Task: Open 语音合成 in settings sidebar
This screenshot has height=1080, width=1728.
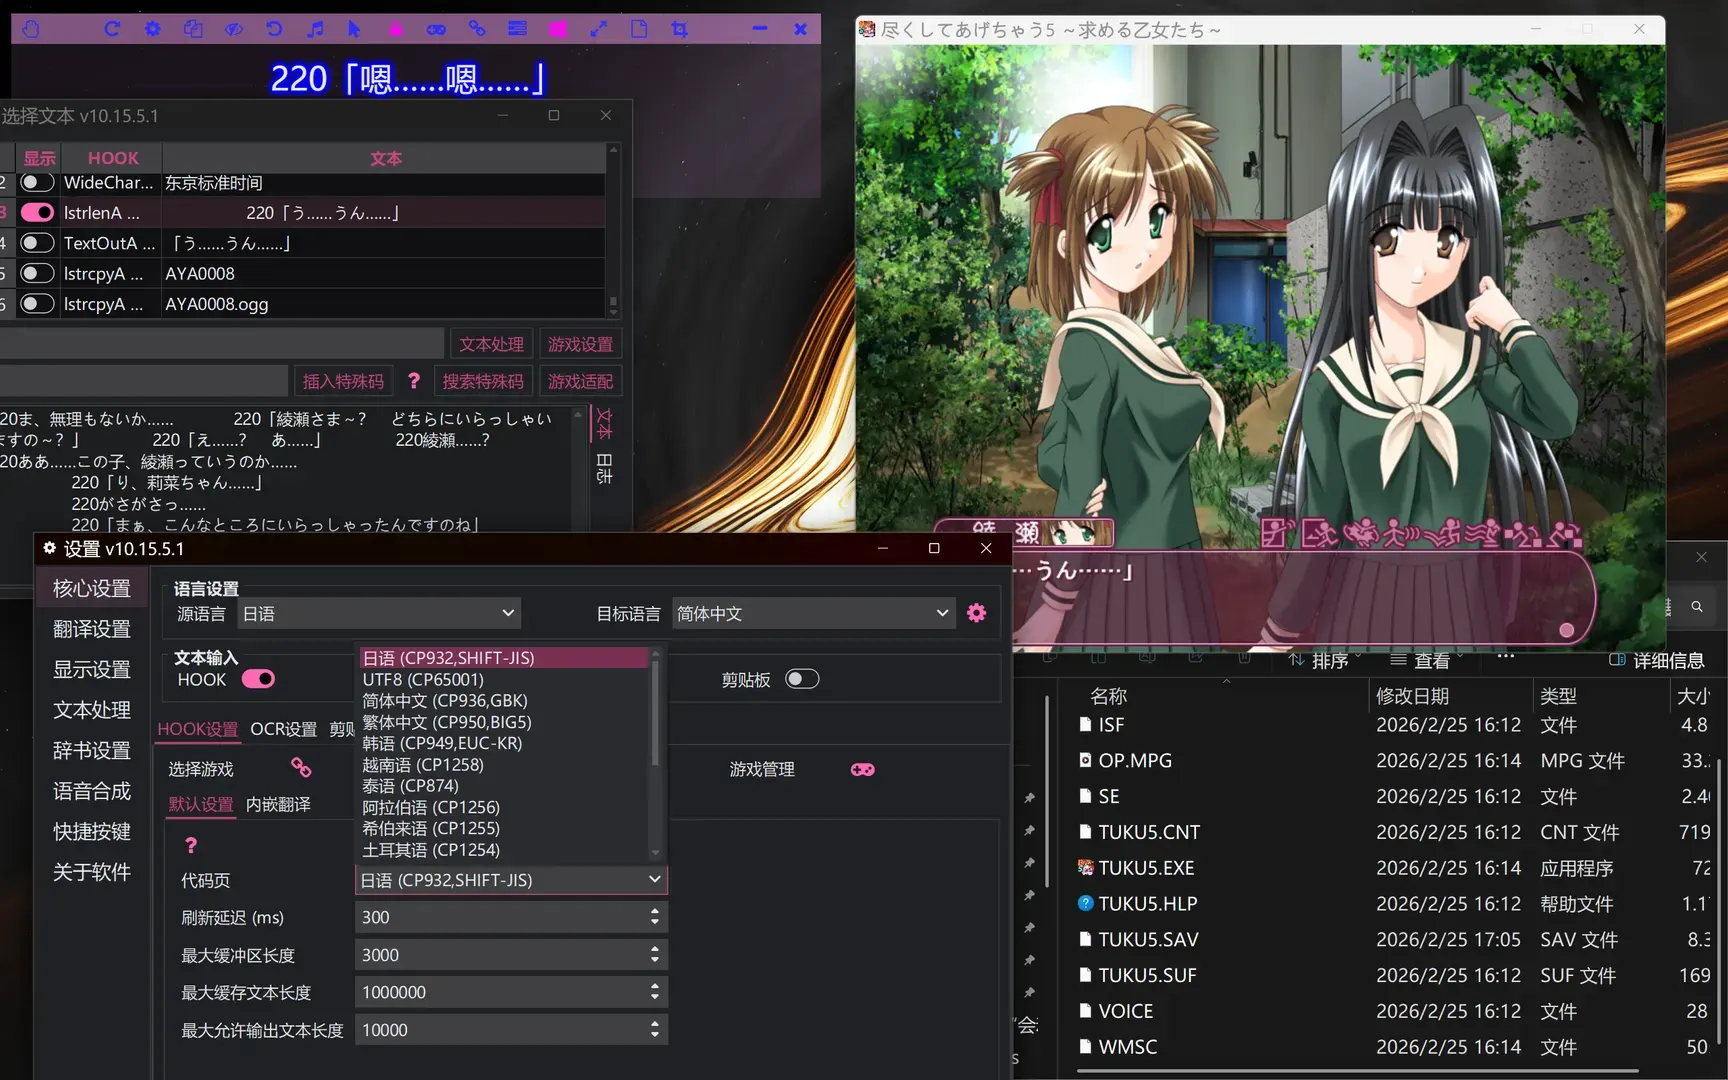Action: [x=92, y=791]
